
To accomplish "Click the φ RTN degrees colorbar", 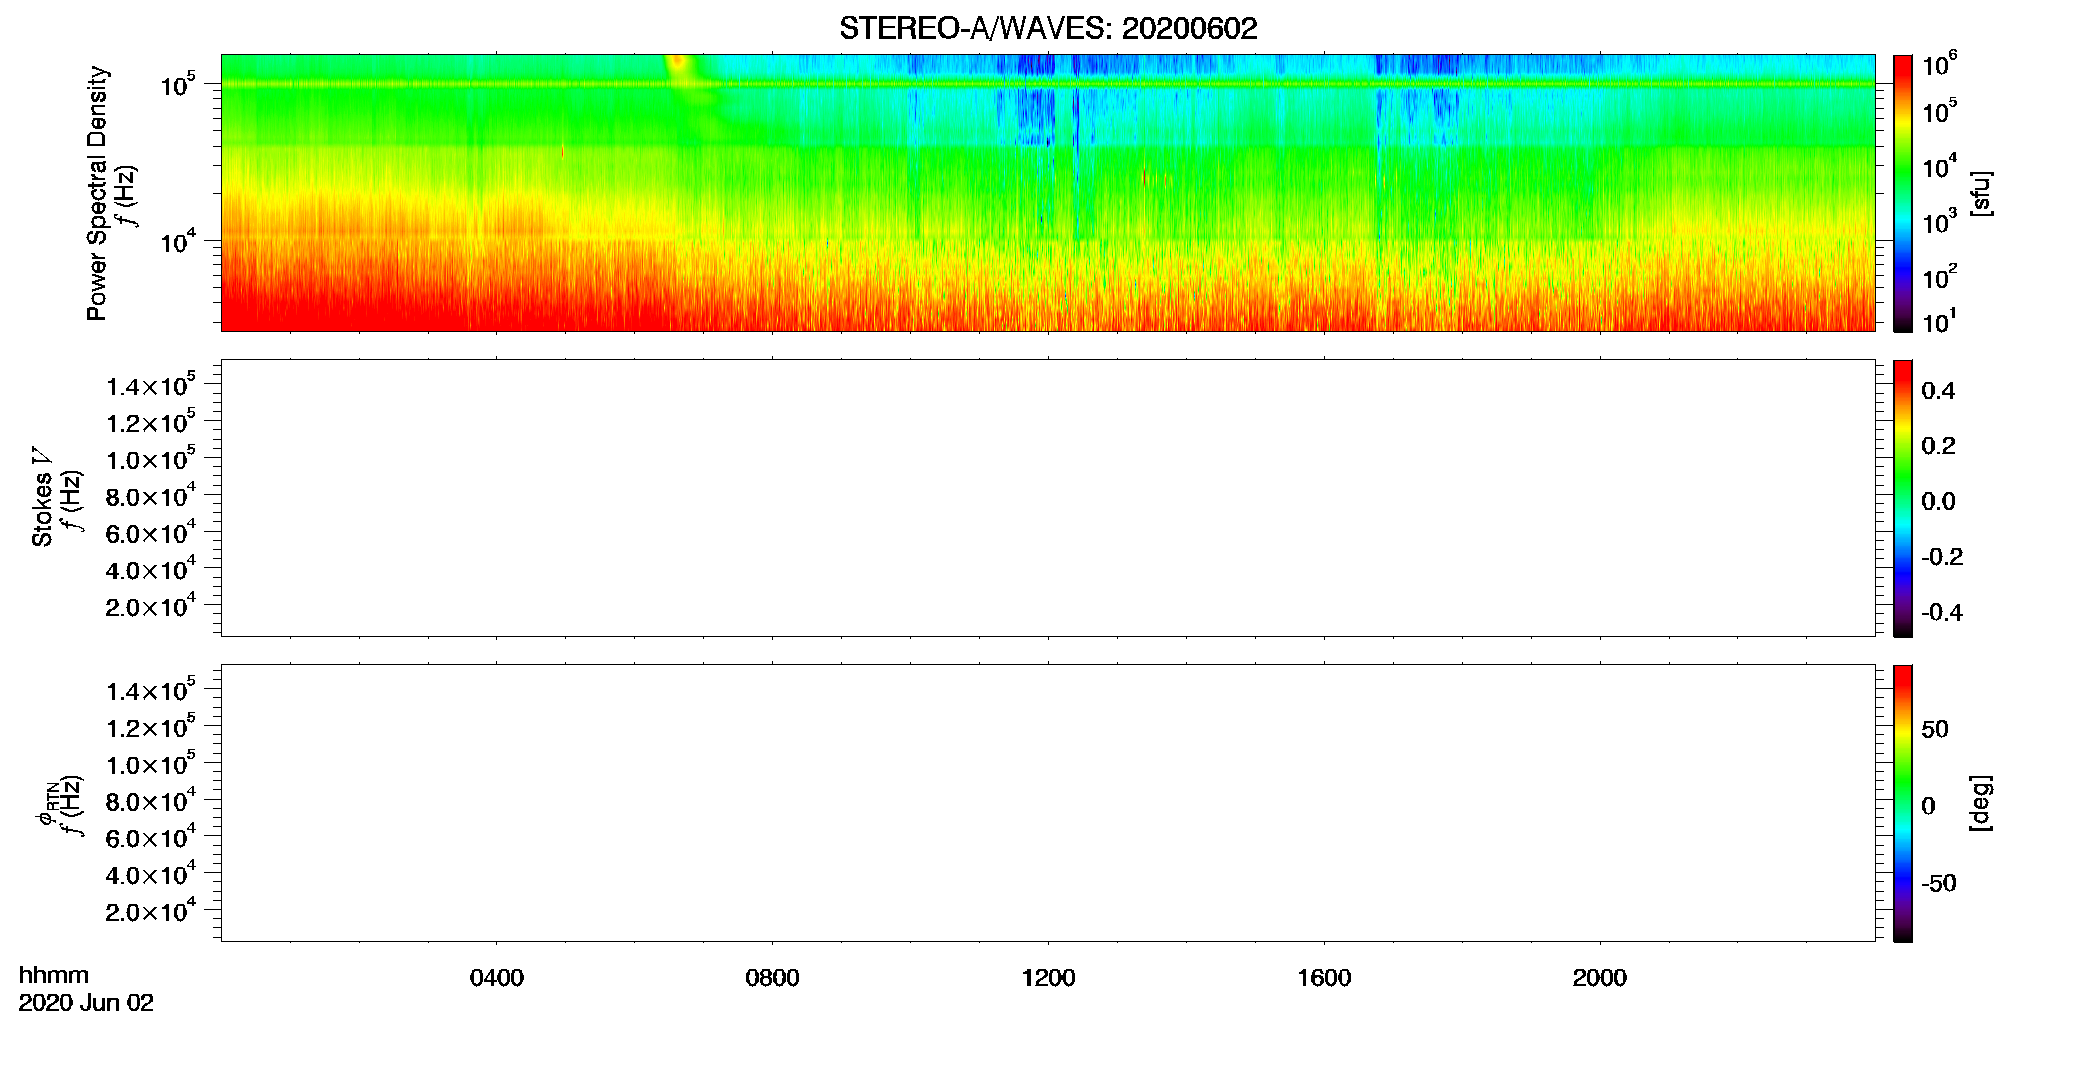I will (1903, 803).
